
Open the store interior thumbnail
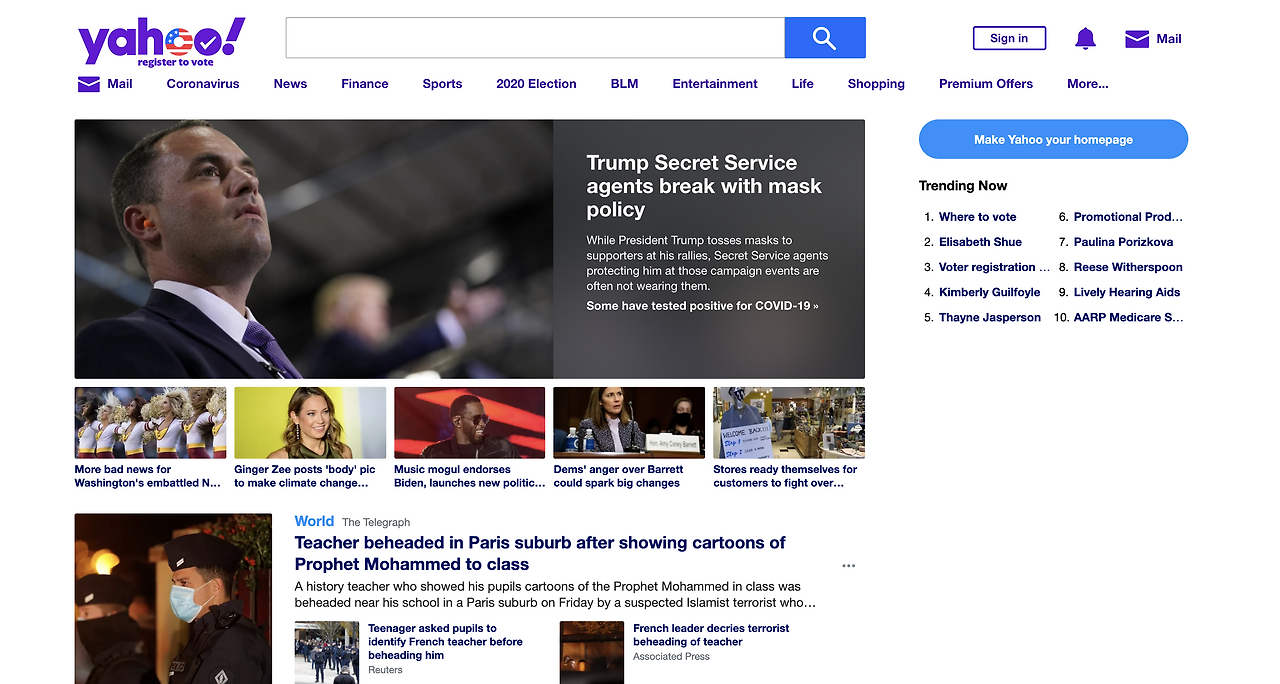tap(789, 423)
